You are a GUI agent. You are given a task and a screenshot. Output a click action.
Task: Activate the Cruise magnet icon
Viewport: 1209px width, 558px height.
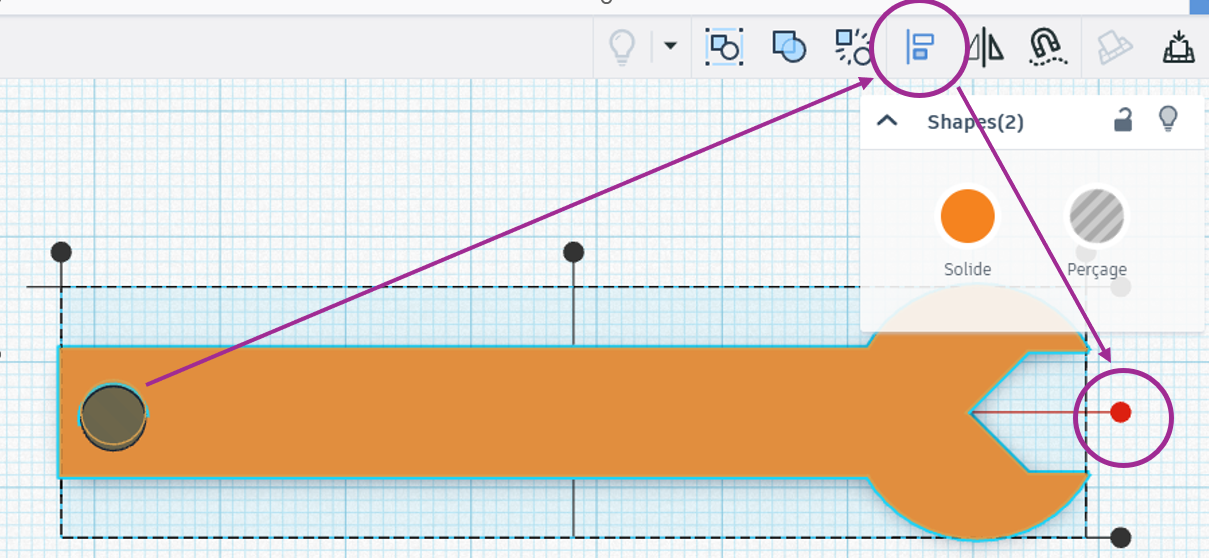(x=1045, y=46)
